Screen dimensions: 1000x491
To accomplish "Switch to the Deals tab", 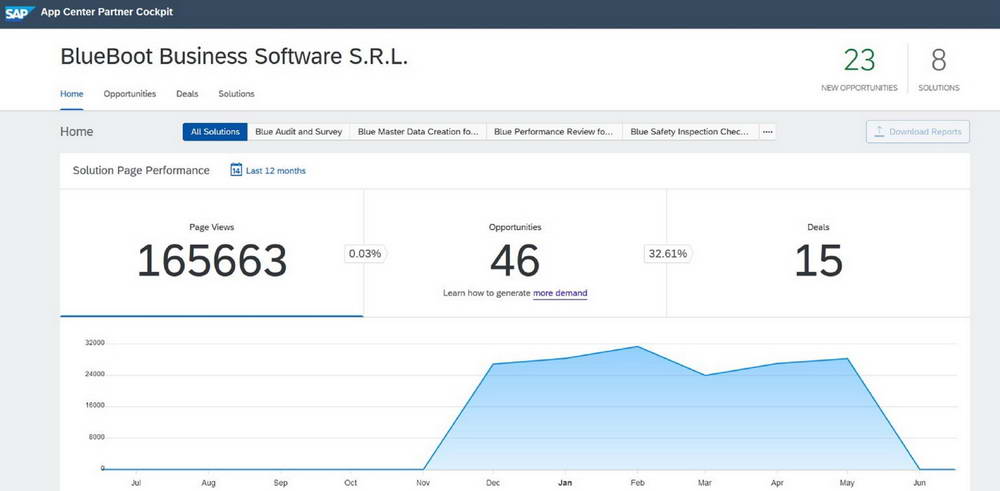I will (x=187, y=94).
